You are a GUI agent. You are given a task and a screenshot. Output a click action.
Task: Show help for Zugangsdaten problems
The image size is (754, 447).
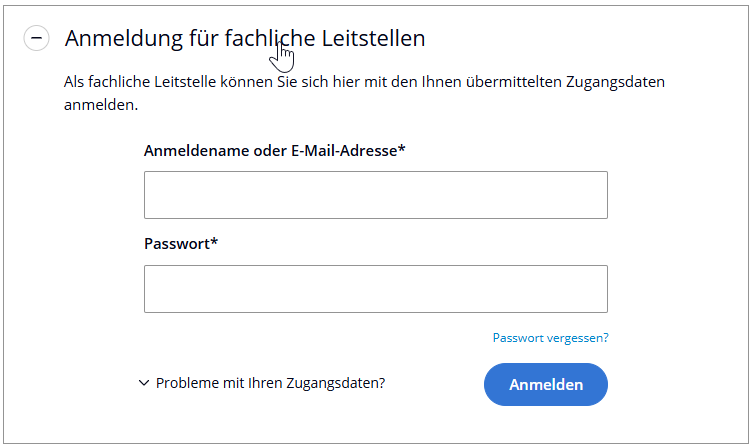tap(270, 383)
